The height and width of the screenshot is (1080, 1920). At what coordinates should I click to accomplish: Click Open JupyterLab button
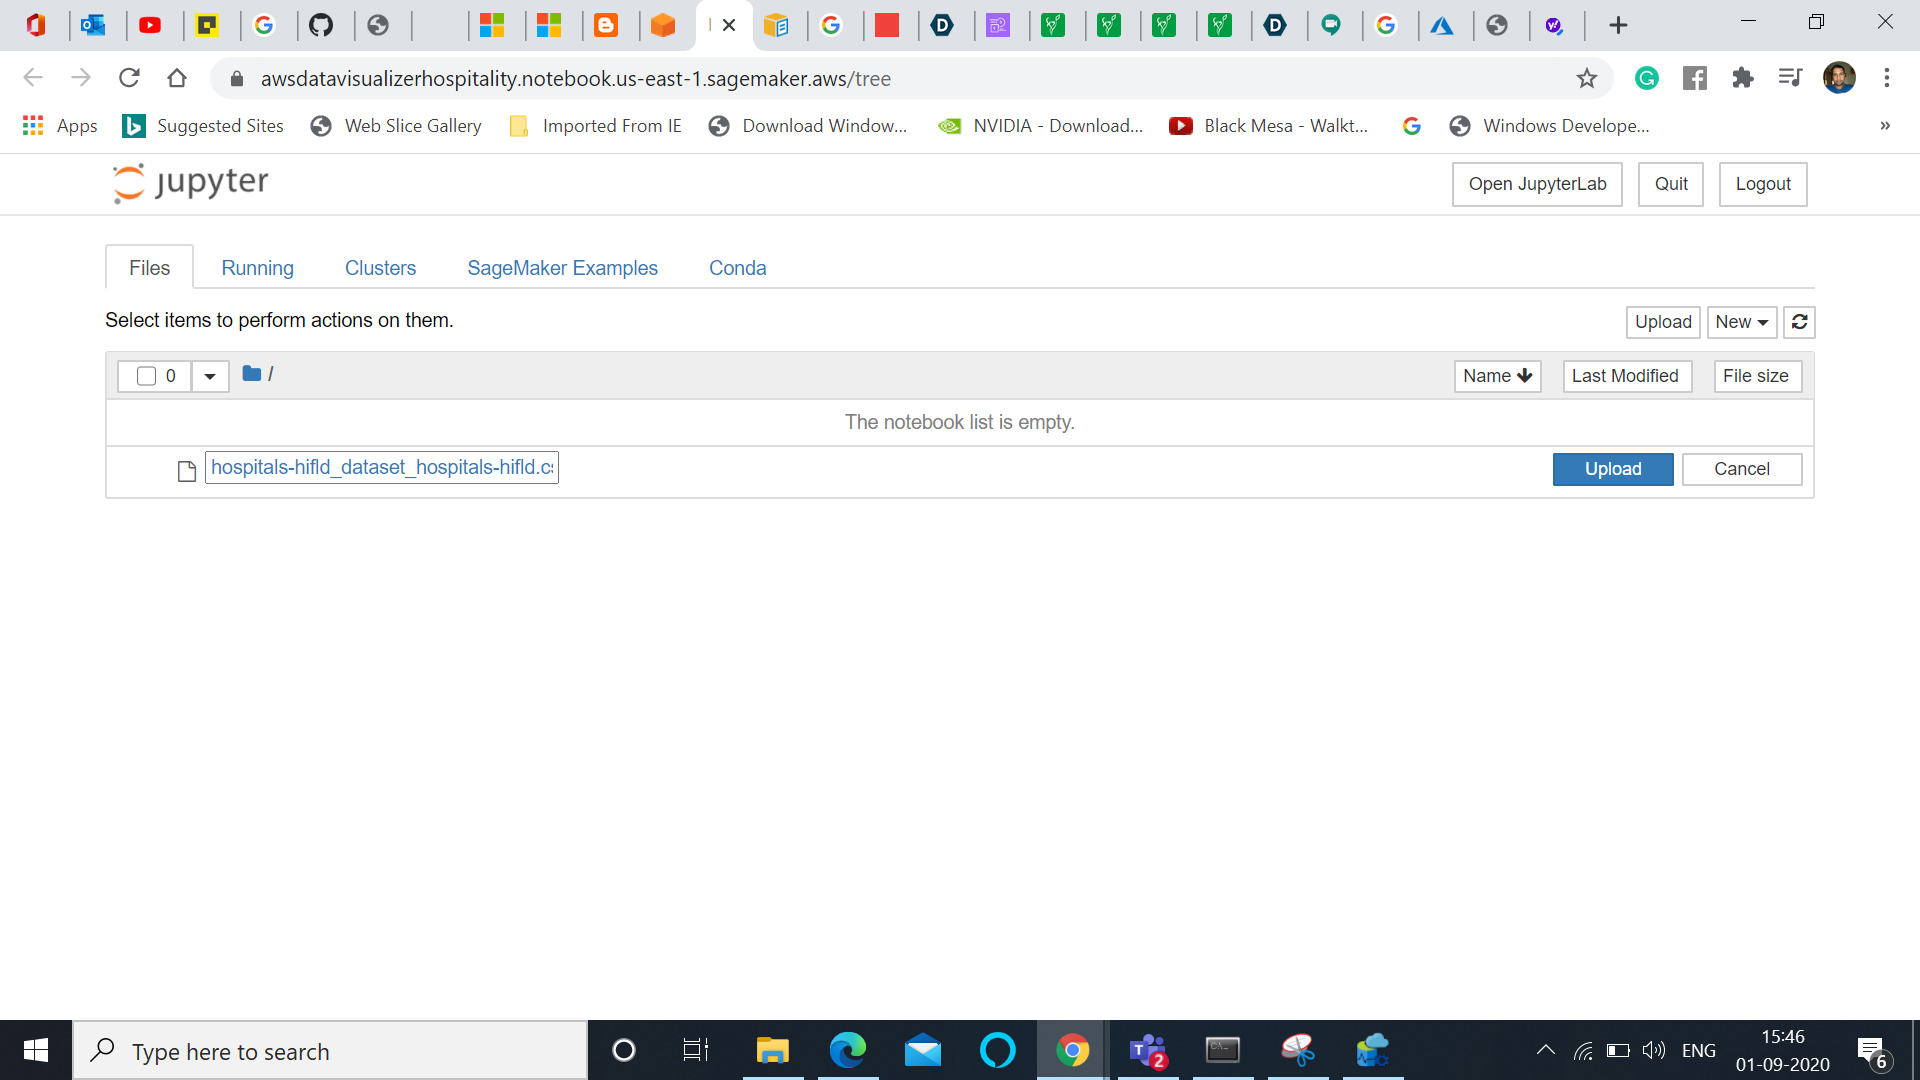[1537, 184]
